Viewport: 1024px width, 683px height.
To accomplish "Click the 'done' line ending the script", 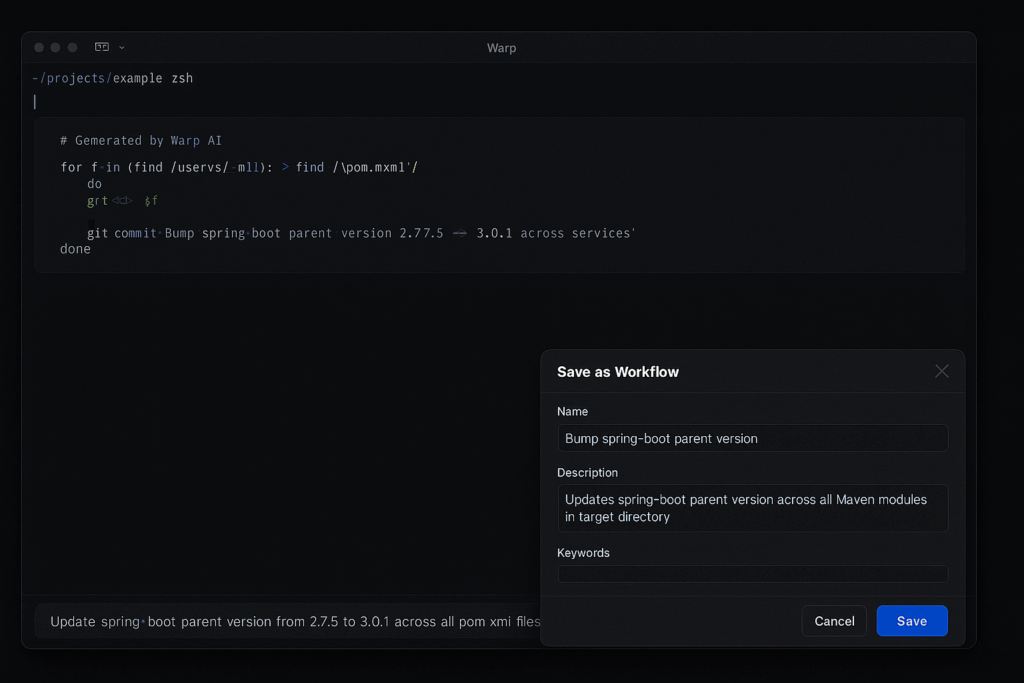I will pyautogui.click(x=75, y=249).
